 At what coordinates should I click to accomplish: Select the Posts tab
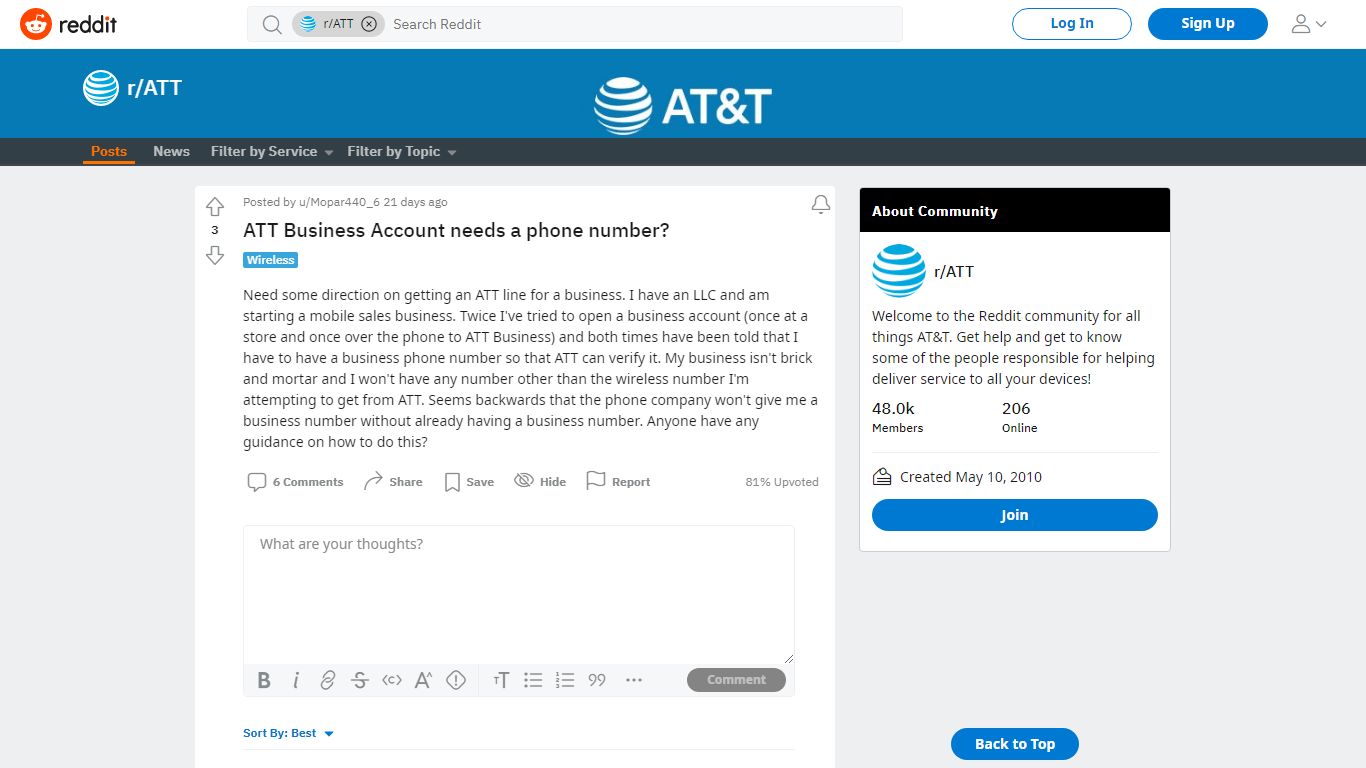click(x=109, y=152)
